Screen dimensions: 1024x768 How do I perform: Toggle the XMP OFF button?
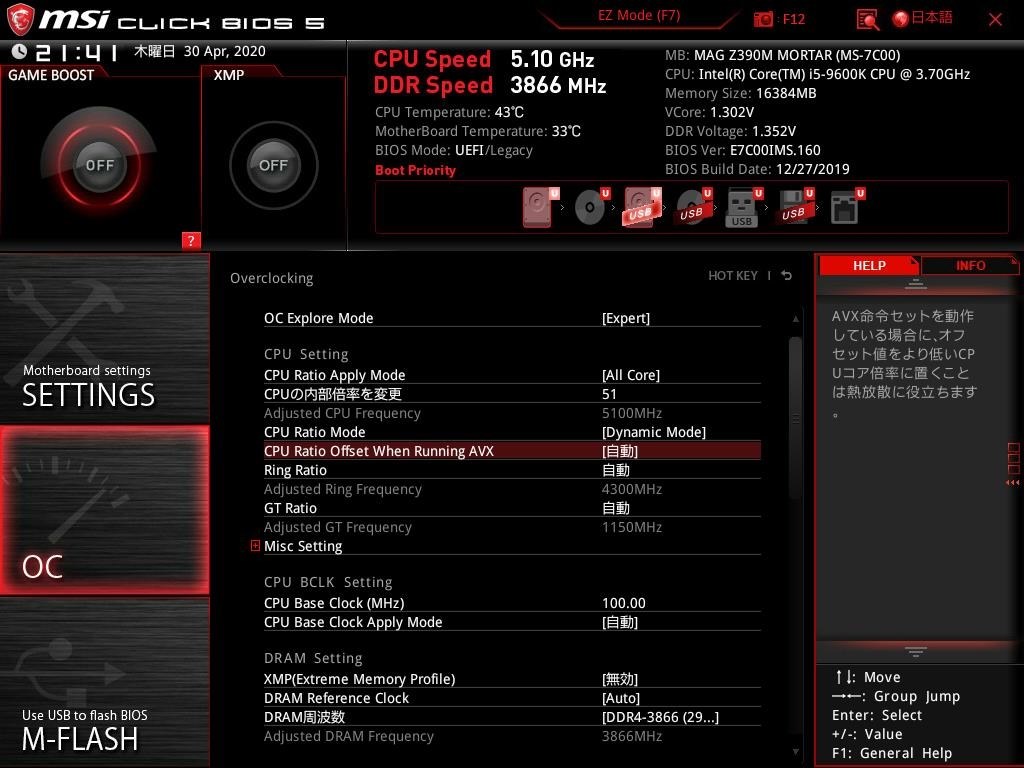(273, 165)
